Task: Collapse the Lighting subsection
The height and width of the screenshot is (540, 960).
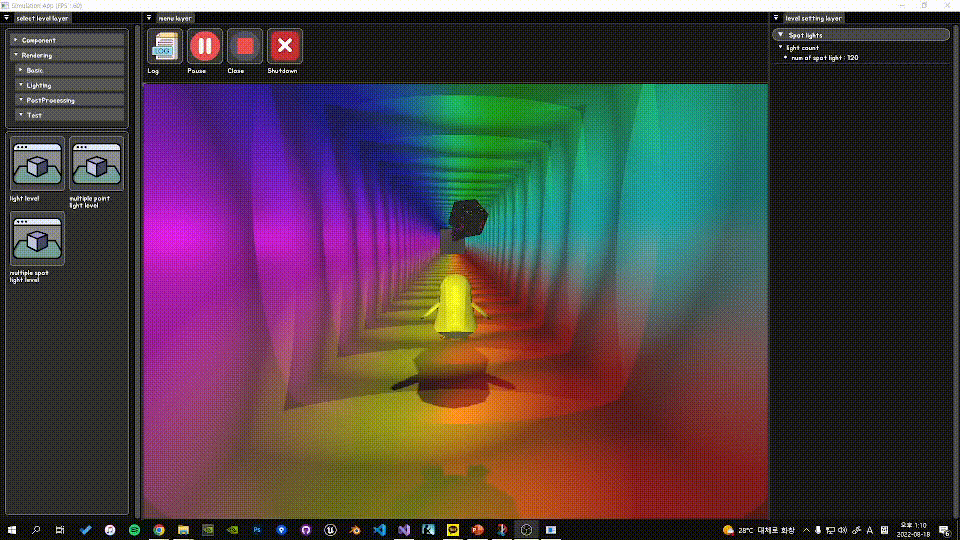Action: (x=70, y=85)
